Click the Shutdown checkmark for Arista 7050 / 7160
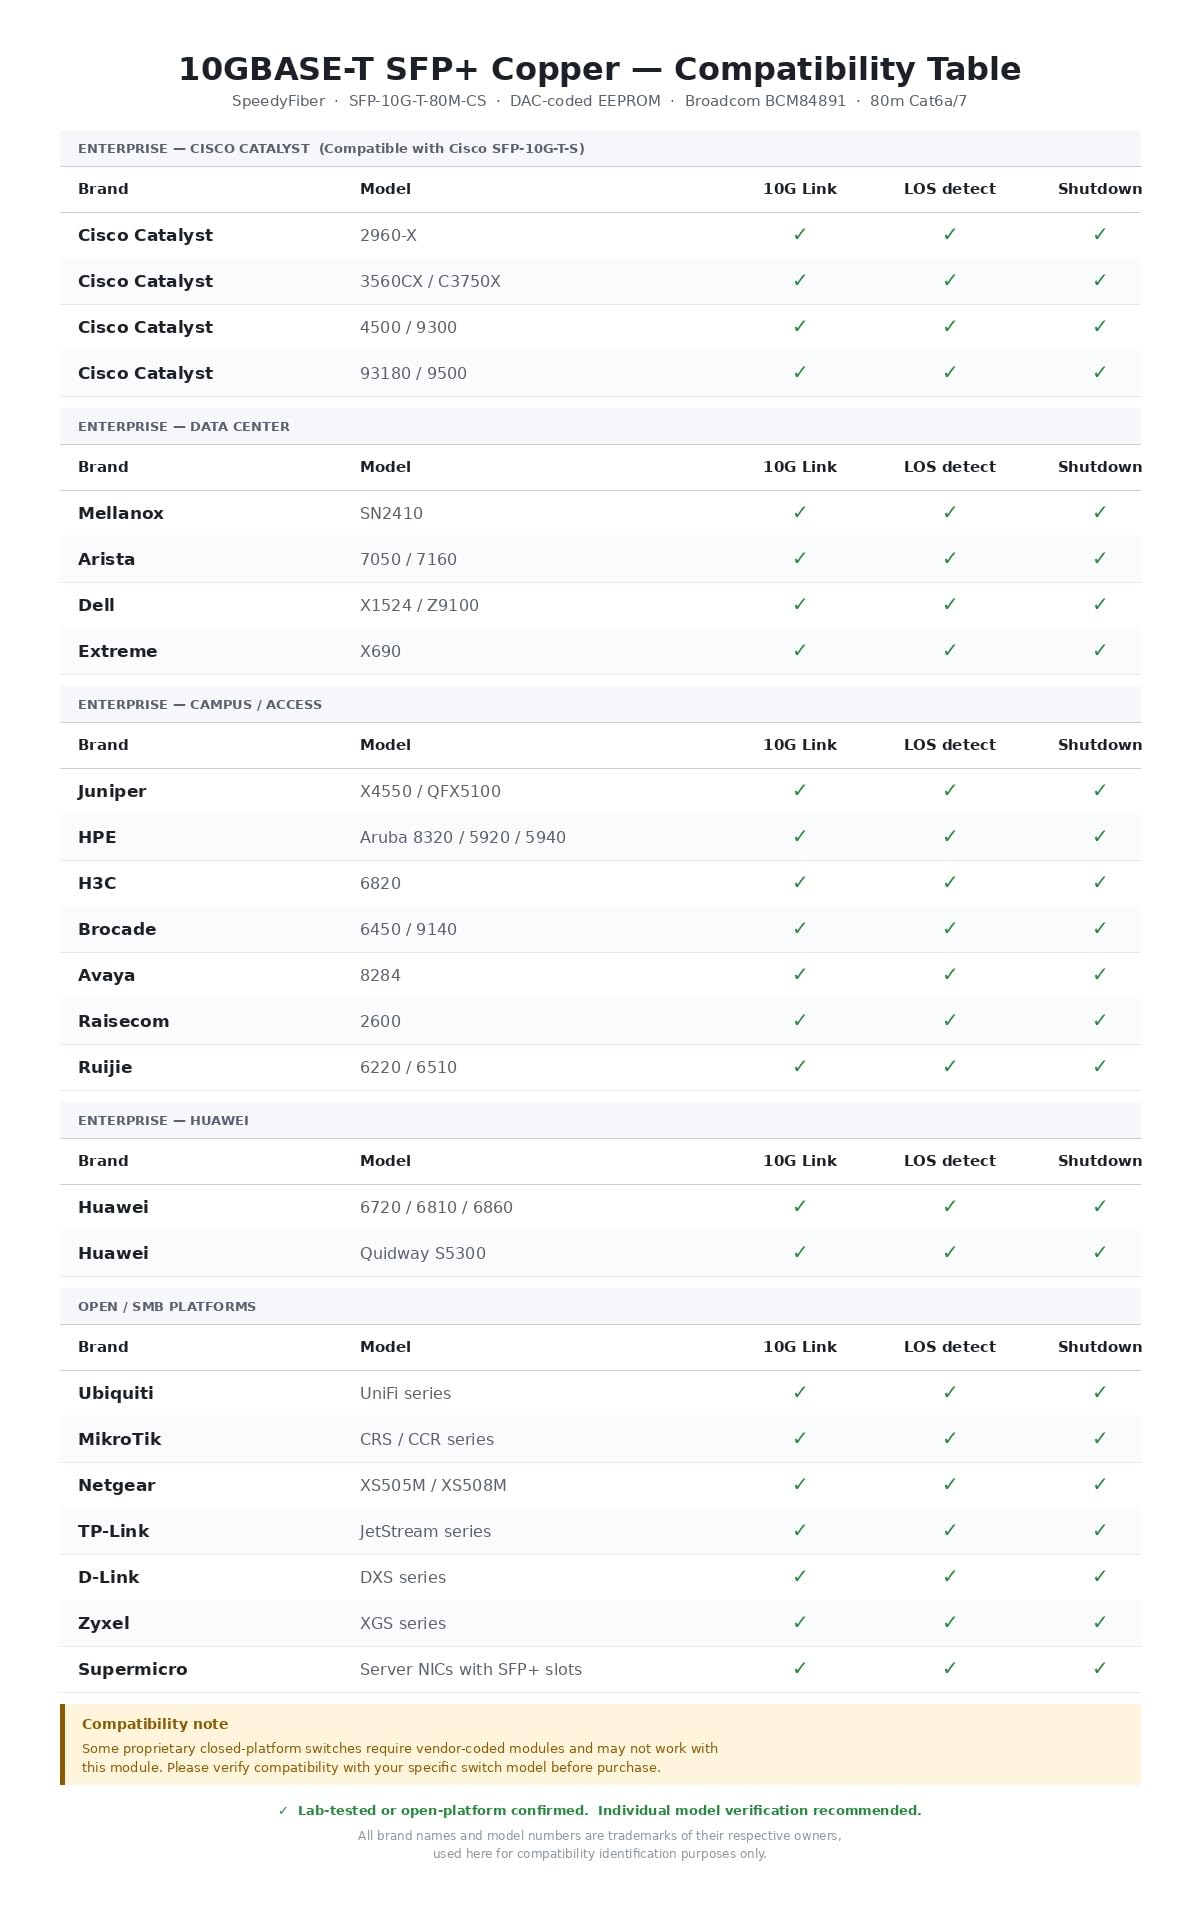1200x1910 pixels. pos(1100,558)
